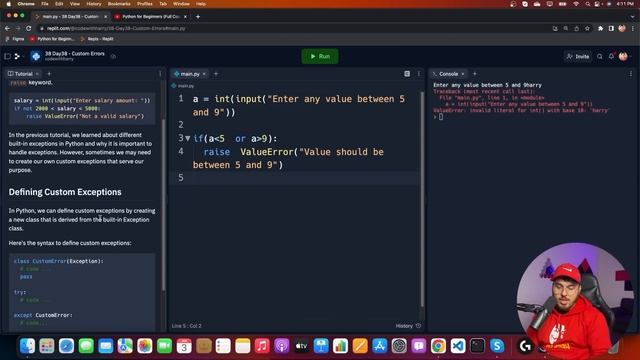Close the Tutorial tab

tap(38, 74)
